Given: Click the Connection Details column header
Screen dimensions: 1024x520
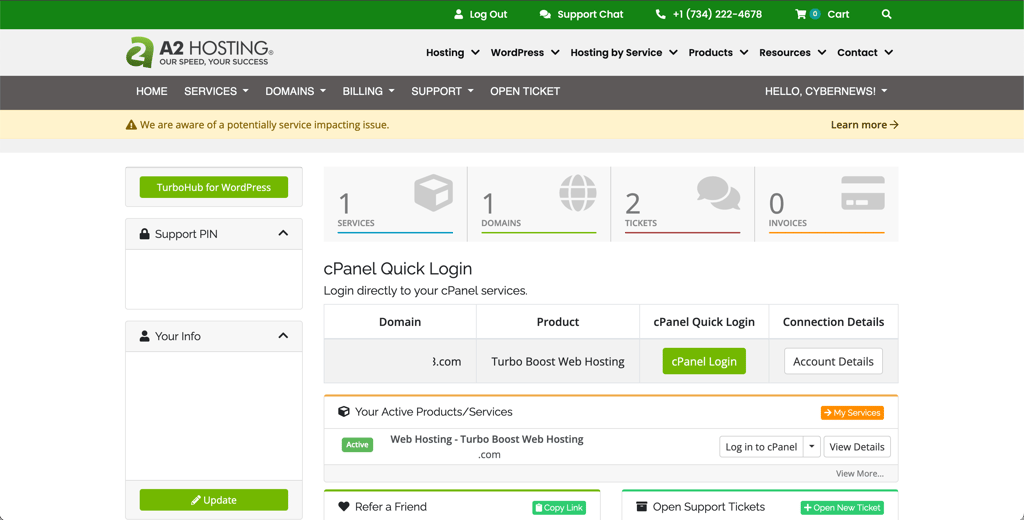Looking at the screenshot, I should 833,322.
